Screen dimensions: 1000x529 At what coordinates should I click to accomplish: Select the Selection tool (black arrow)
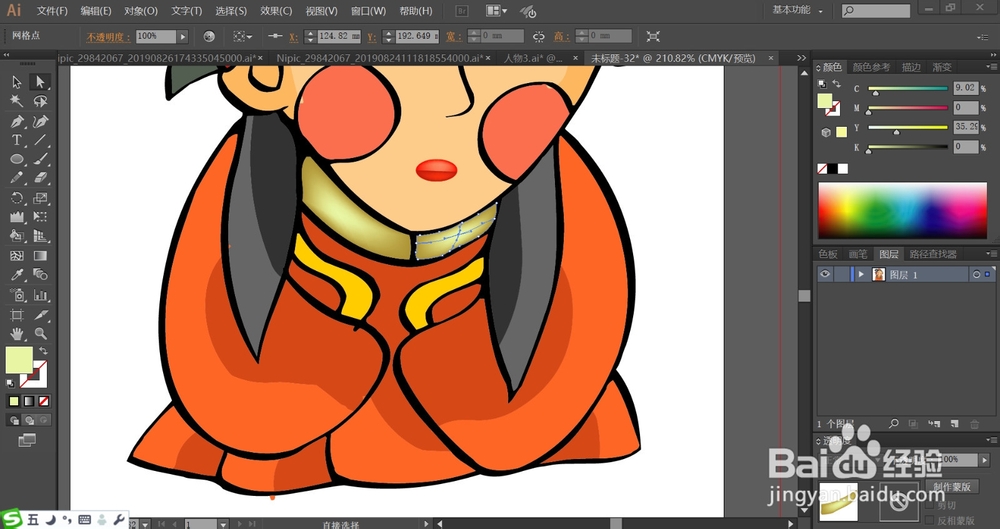[17, 82]
